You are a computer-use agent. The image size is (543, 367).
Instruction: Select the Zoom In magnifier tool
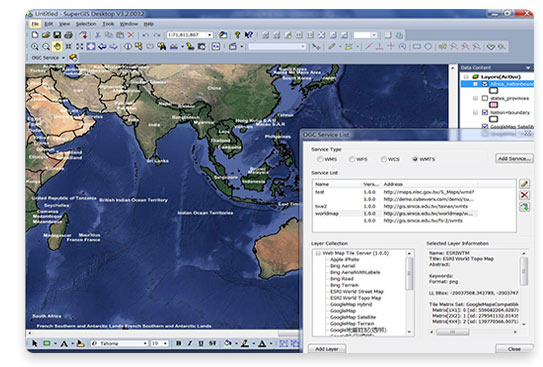[35, 46]
